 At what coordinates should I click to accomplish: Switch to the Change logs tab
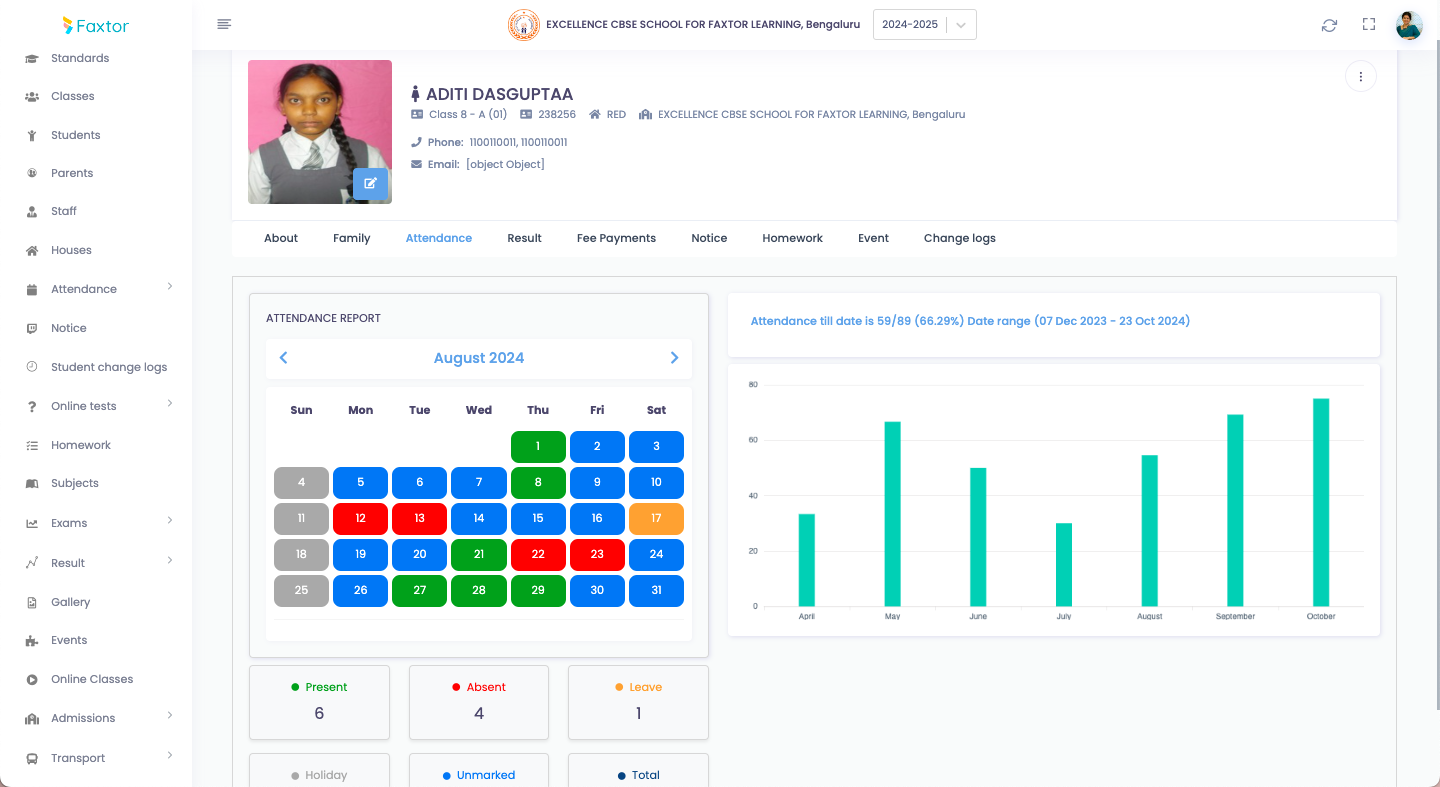tap(959, 238)
